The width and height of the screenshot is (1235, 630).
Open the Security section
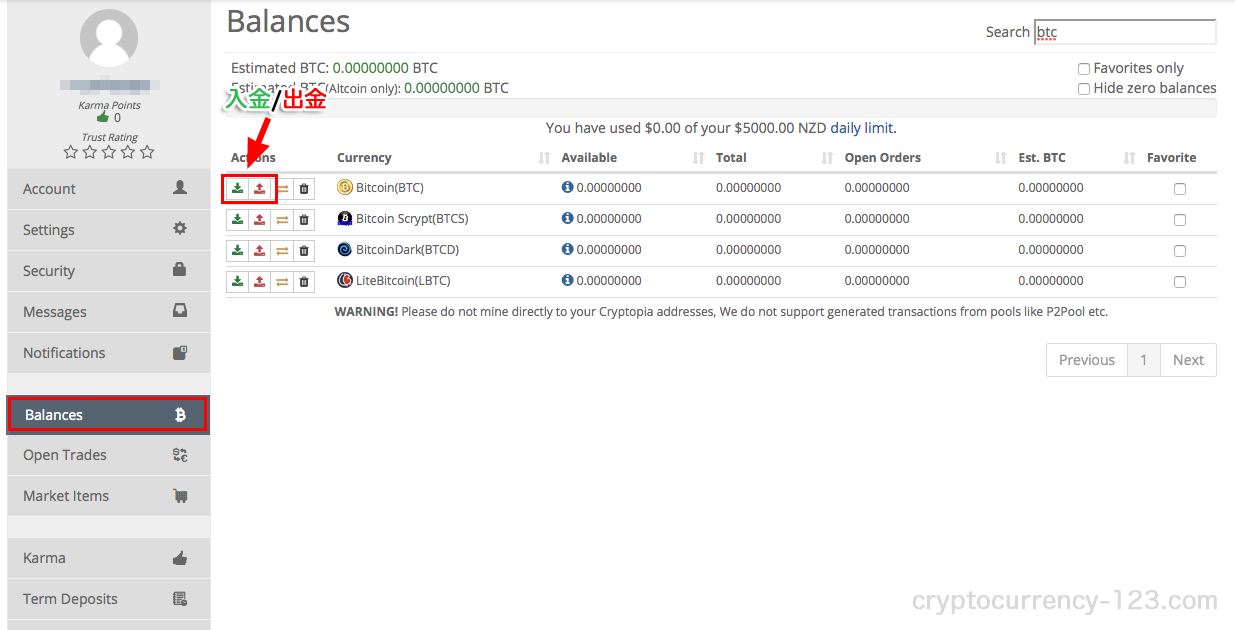pyautogui.click(x=108, y=271)
